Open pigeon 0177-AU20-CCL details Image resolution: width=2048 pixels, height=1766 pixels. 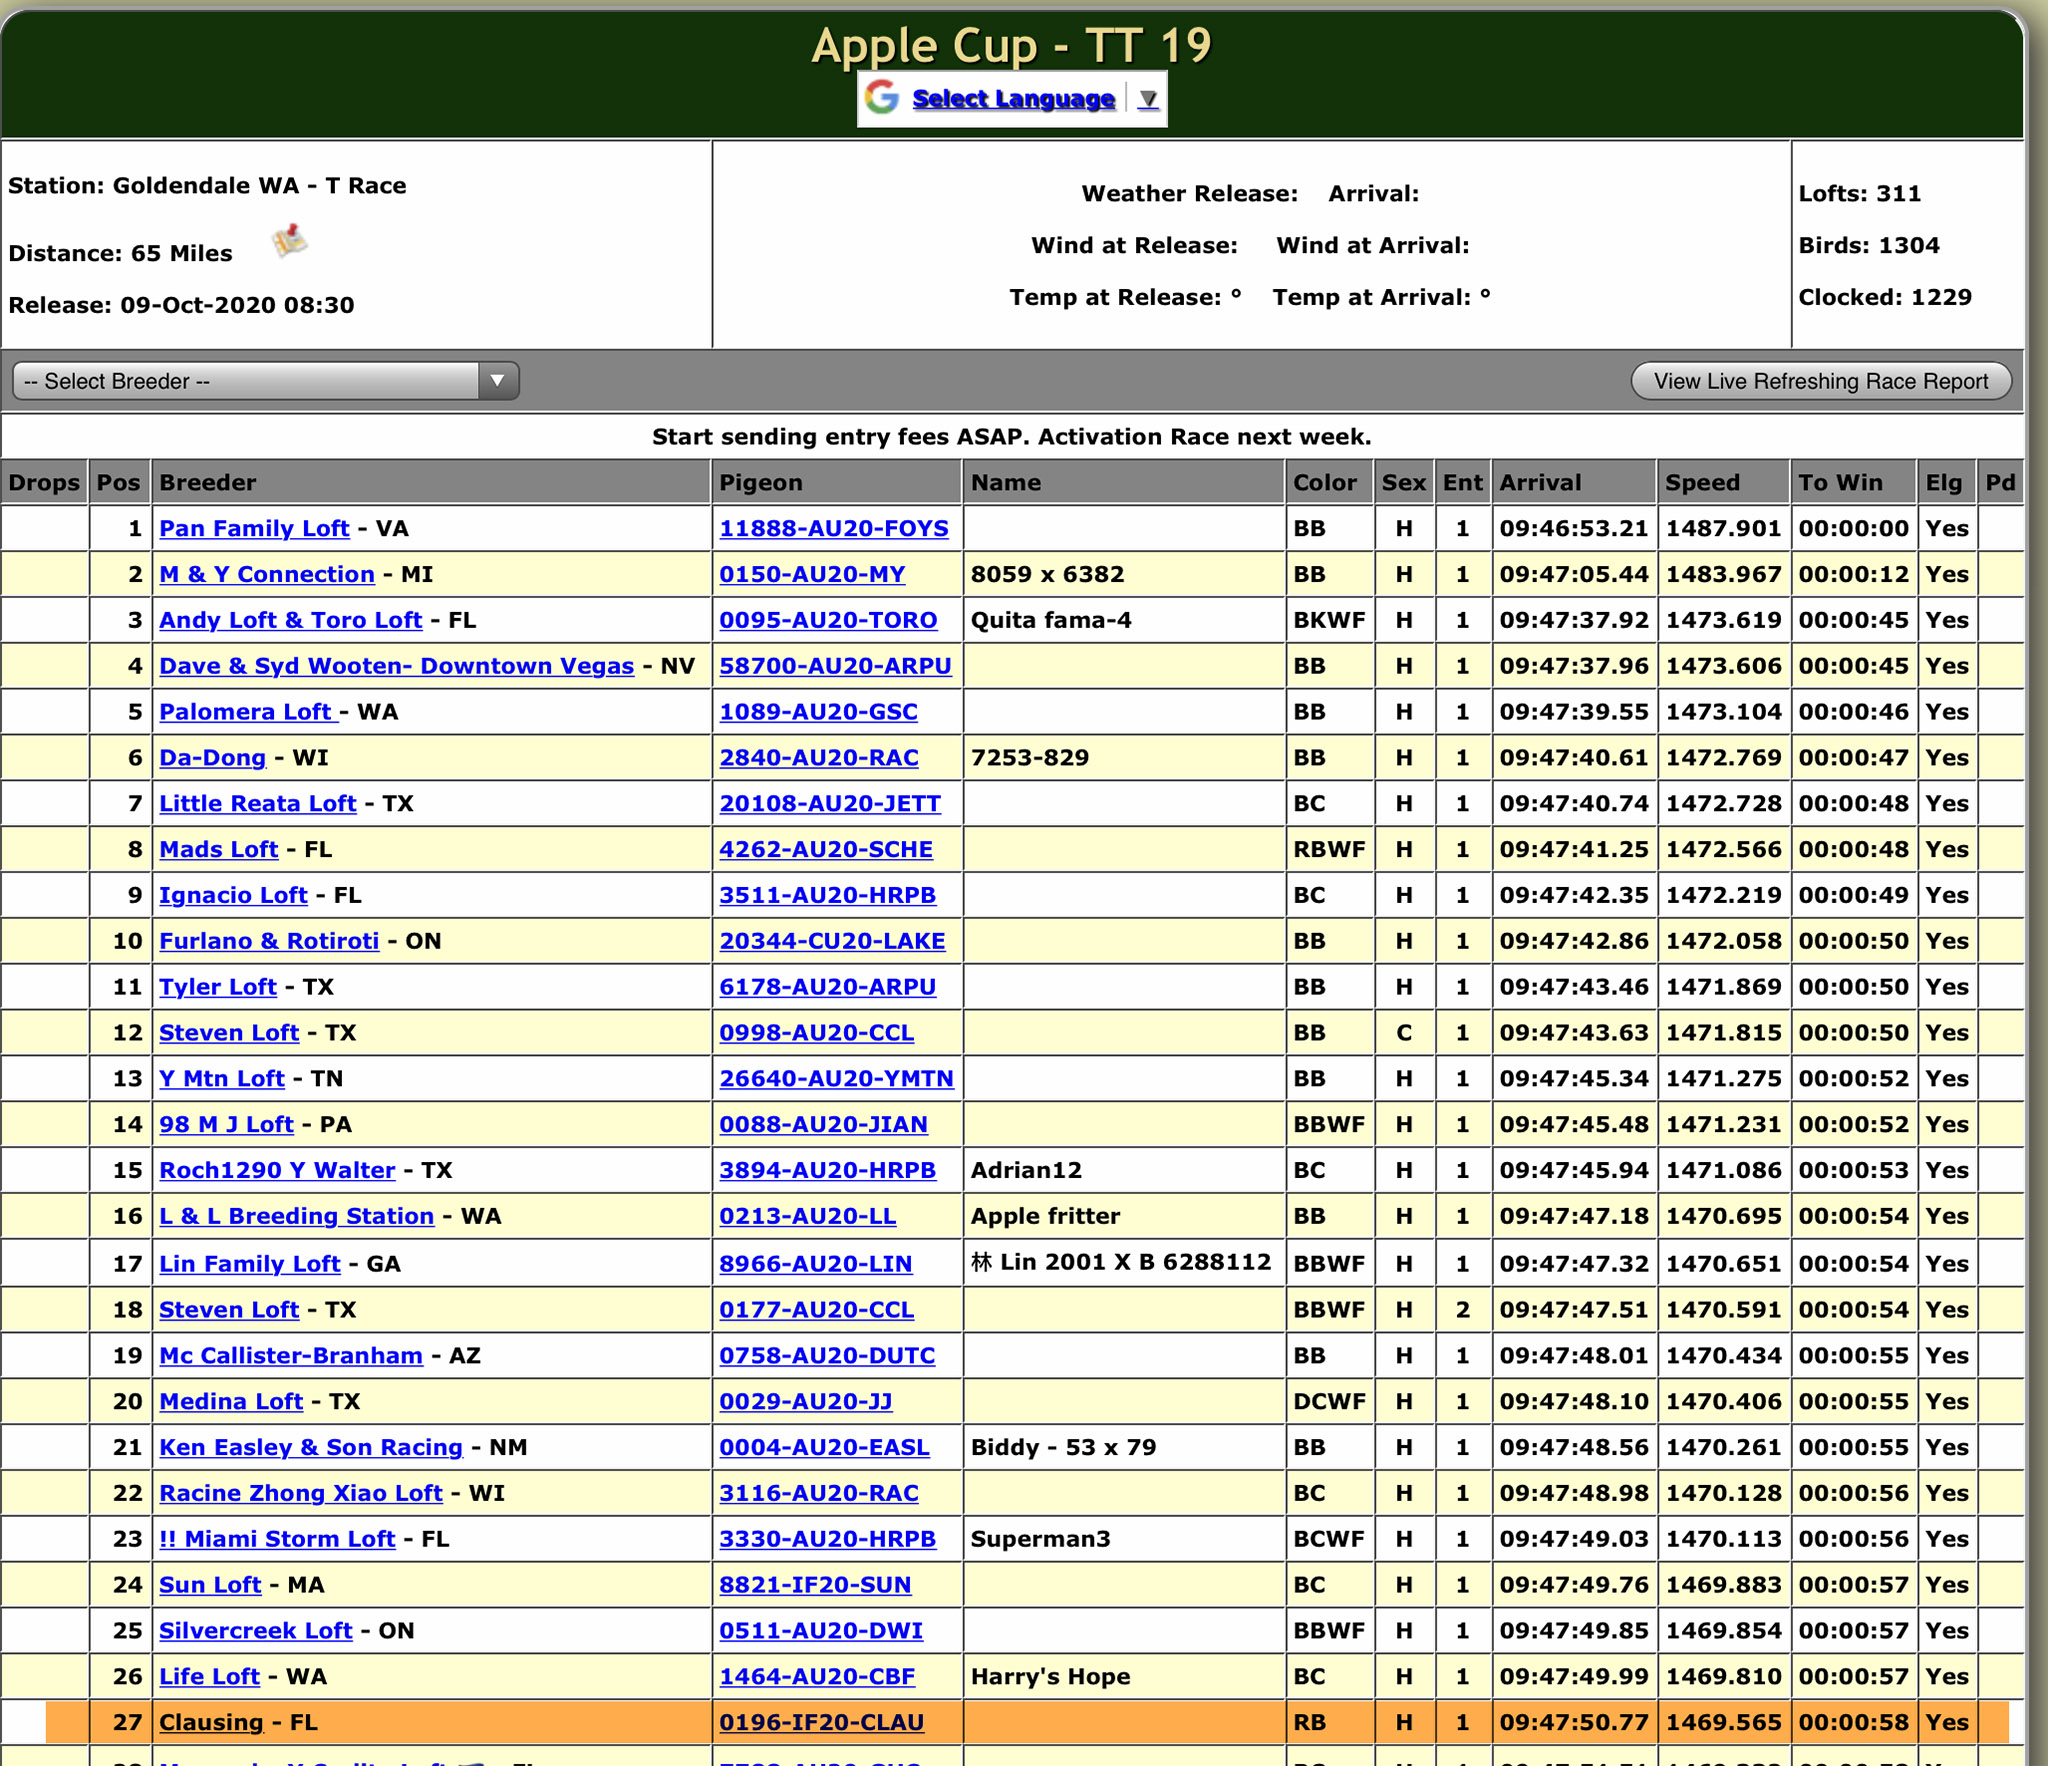click(x=816, y=1311)
